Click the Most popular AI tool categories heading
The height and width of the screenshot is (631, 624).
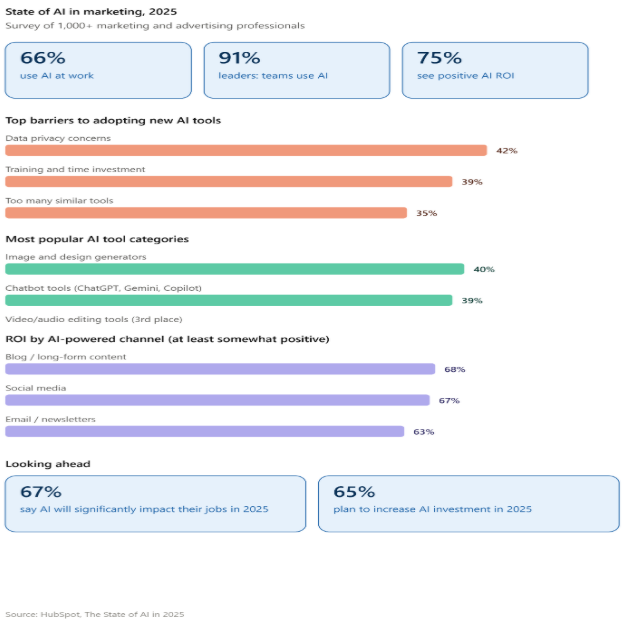(x=97, y=239)
